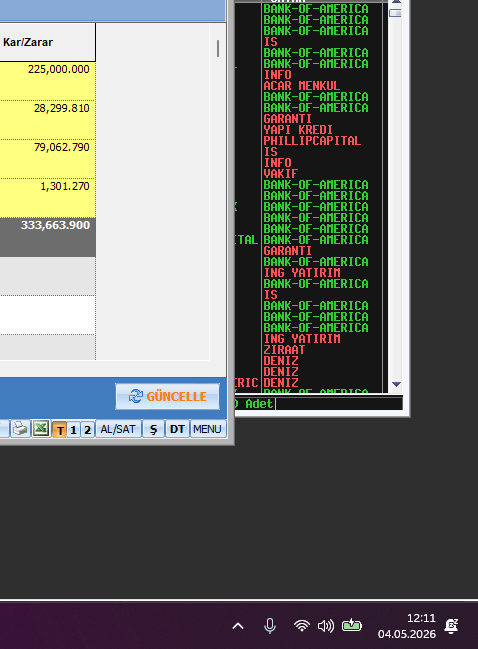Screen dimensions: 478x649
Task: Click the printer icon in the bottom toolbar
Action: [x=19, y=429]
